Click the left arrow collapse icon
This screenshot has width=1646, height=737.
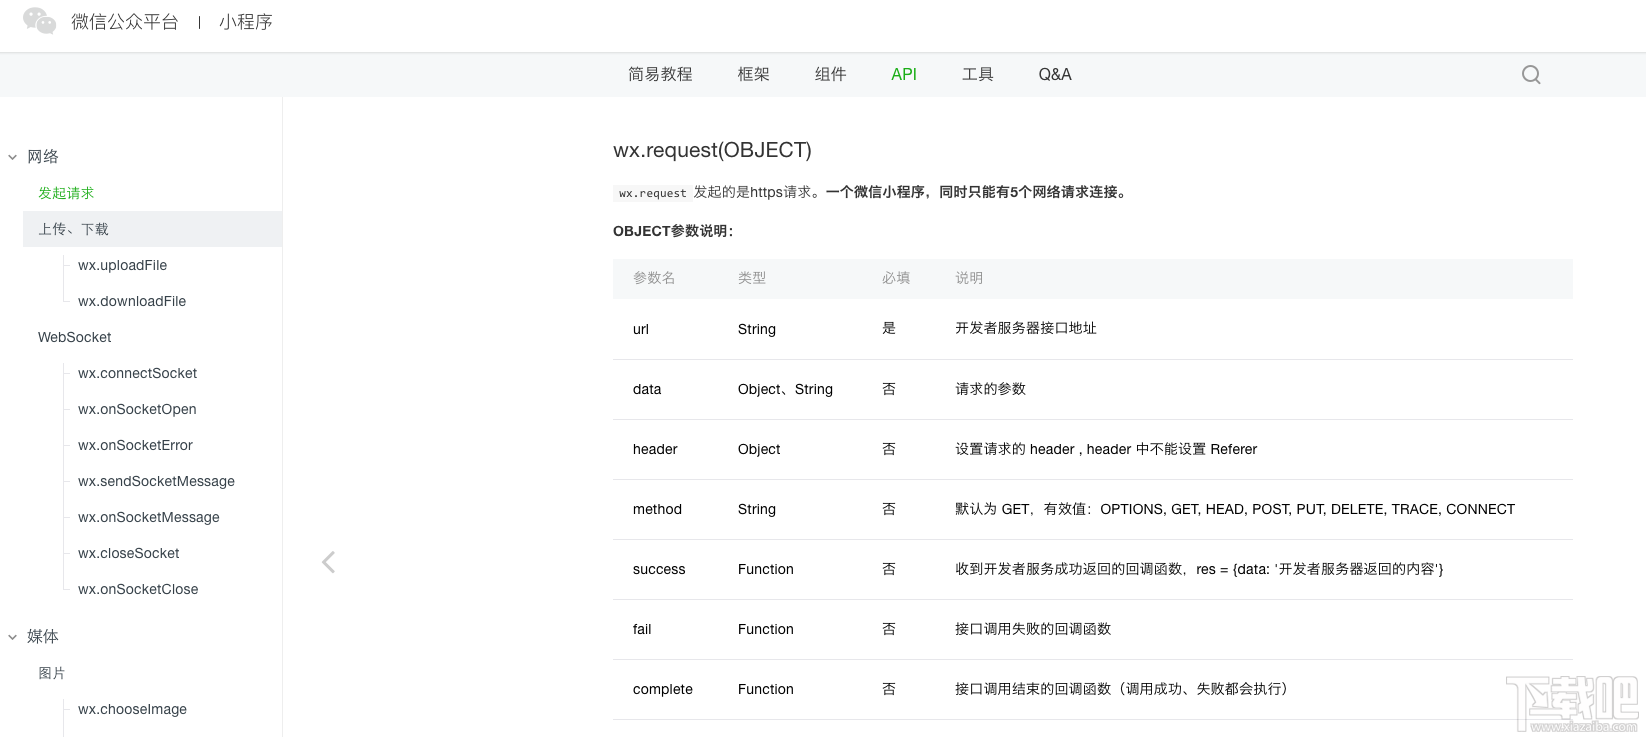(x=328, y=562)
